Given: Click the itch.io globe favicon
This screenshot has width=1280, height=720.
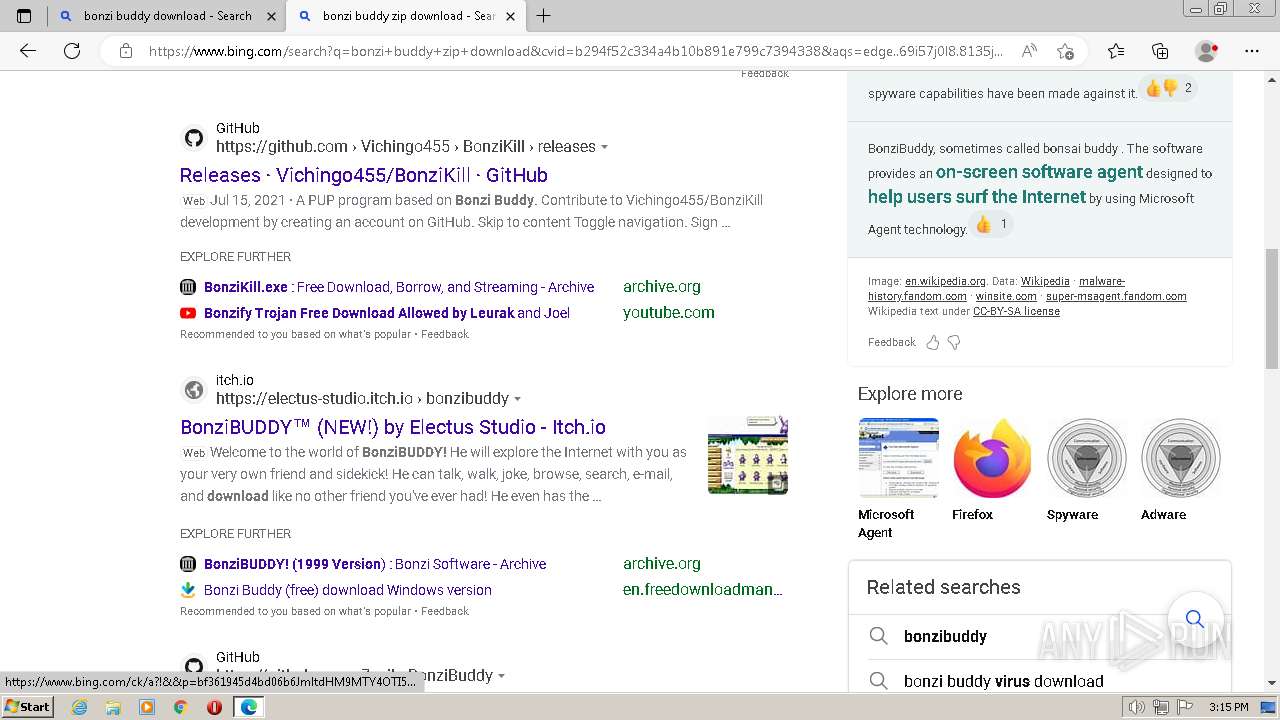Looking at the screenshot, I should 194,390.
